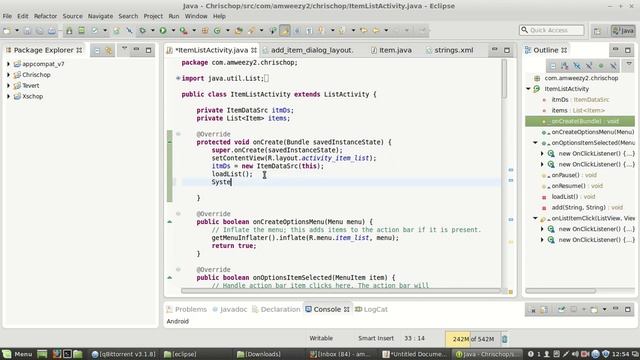Toggle Hide Non-Public Members in Outline
This screenshot has height=360, width=640.
[601, 66]
